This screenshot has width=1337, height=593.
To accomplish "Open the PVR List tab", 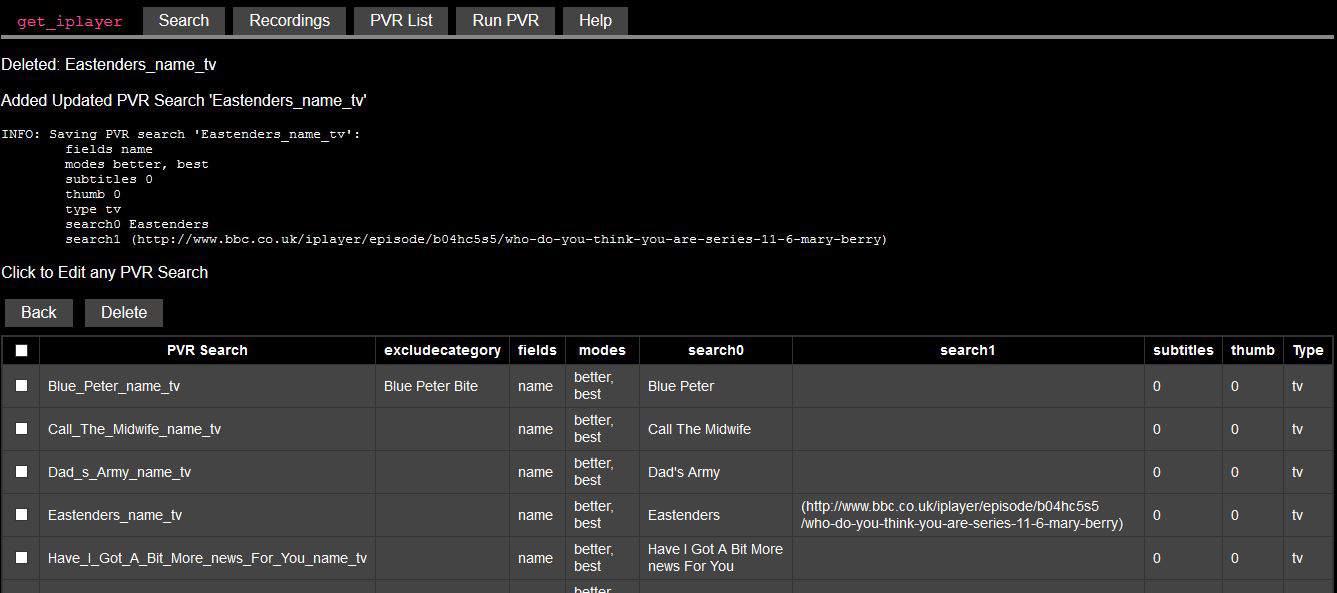I will tap(401, 21).
